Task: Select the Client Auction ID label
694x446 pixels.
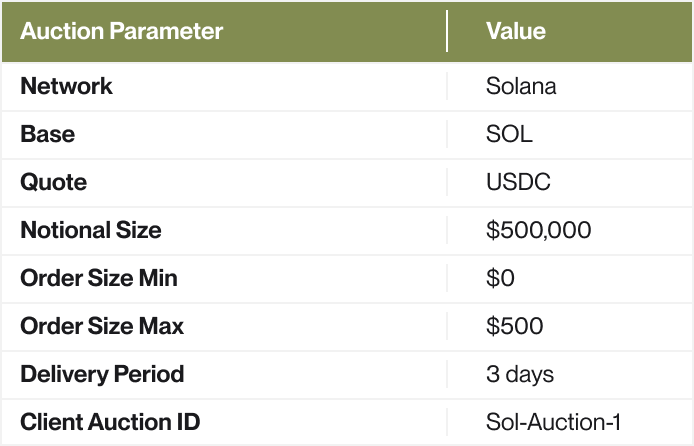Action: pyautogui.click(x=110, y=422)
